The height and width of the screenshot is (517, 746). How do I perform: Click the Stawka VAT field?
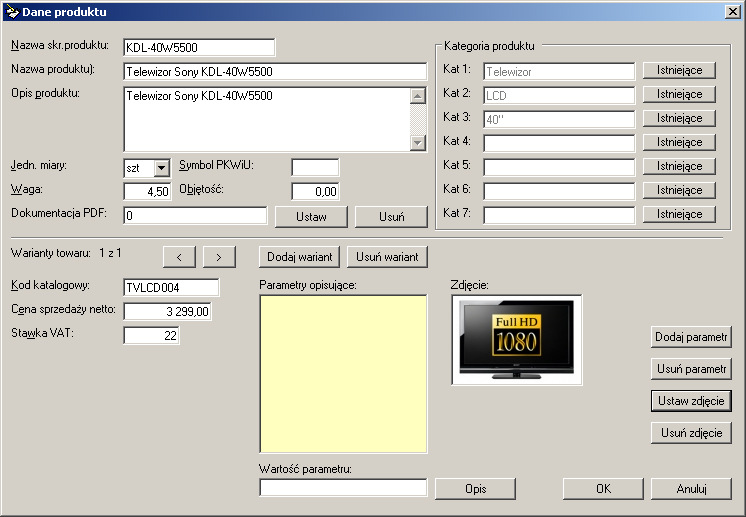151,335
